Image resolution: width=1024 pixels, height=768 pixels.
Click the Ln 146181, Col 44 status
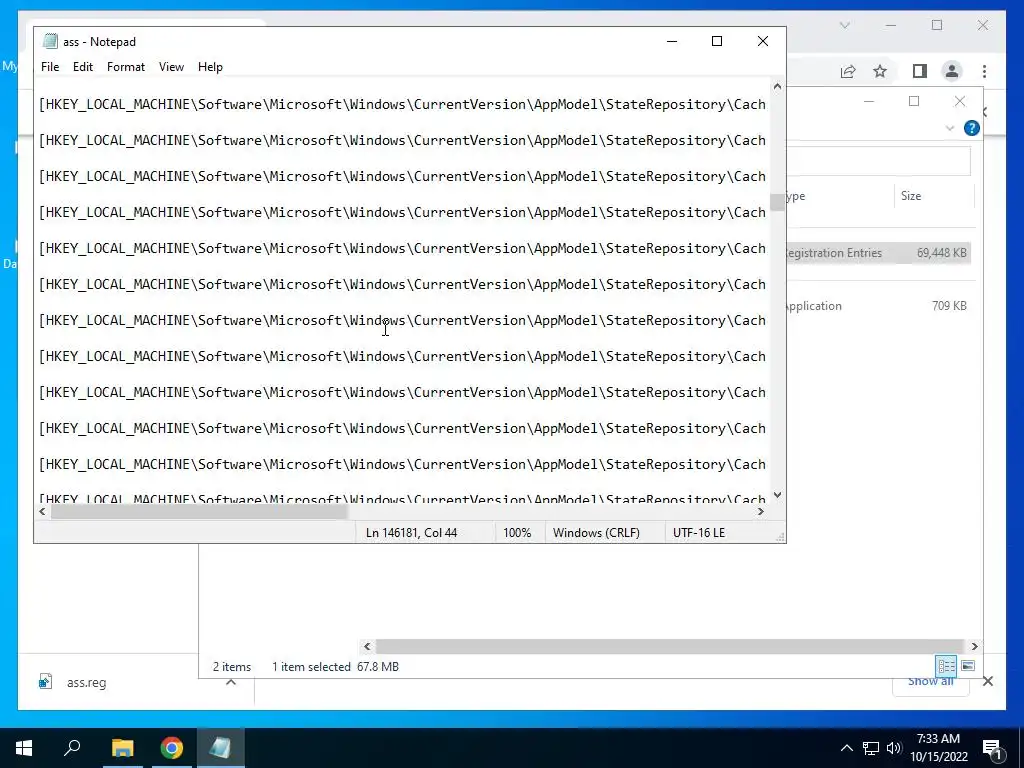click(x=411, y=533)
